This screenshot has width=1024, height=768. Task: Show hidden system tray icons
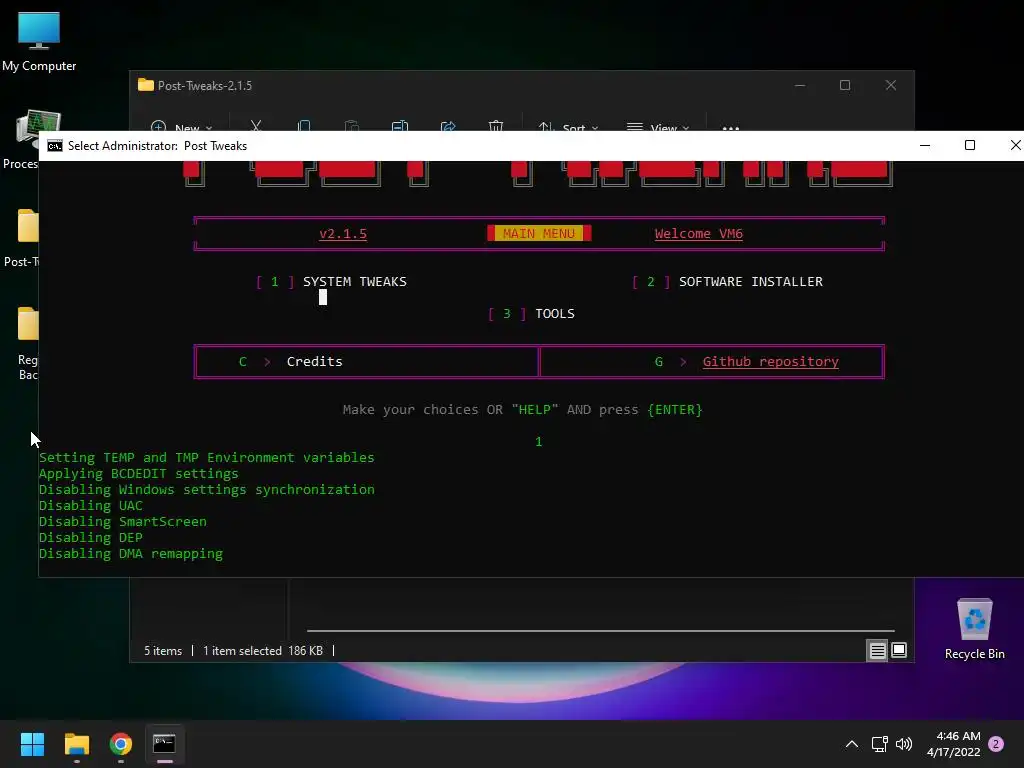point(852,744)
